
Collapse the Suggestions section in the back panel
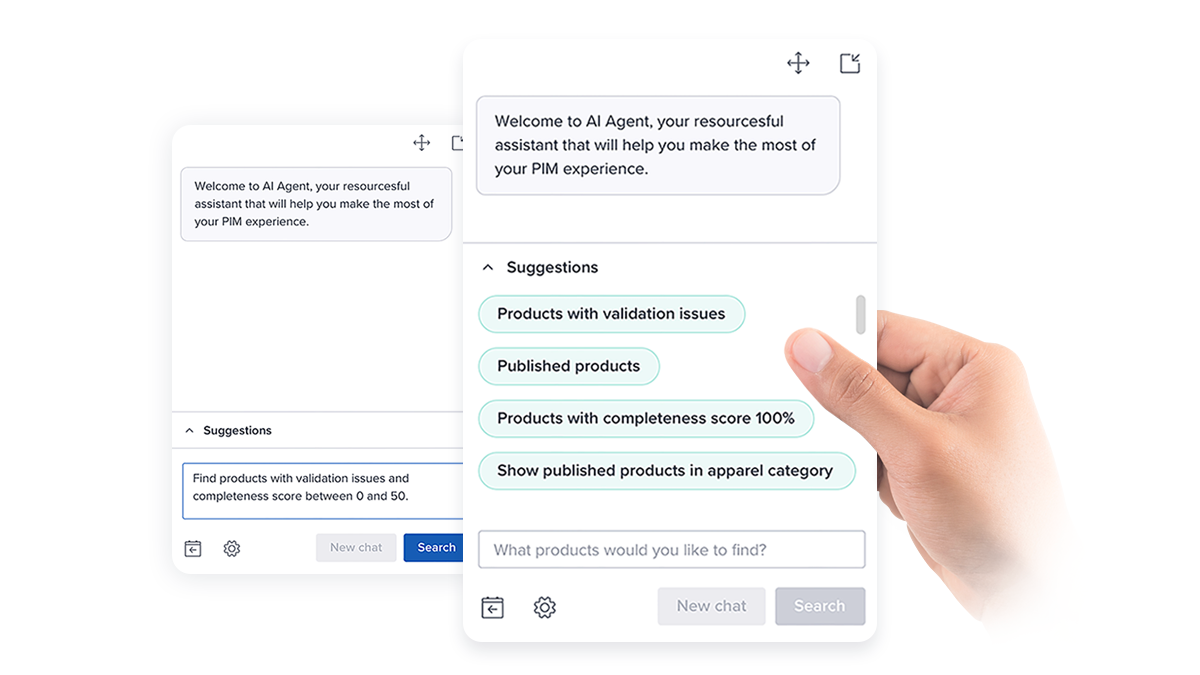point(190,431)
